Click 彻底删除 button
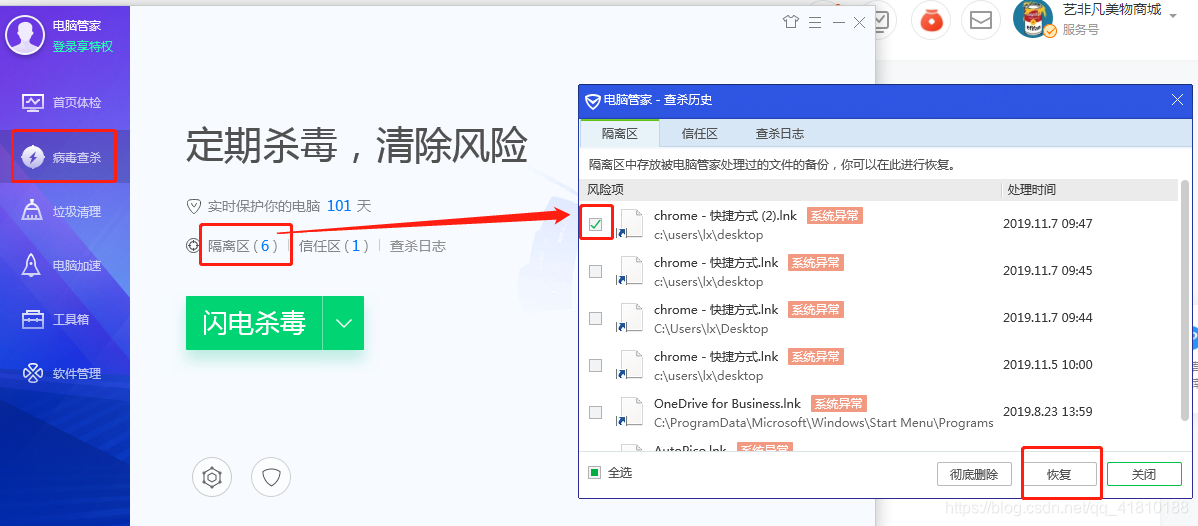The image size is (1198, 526). 974,474
